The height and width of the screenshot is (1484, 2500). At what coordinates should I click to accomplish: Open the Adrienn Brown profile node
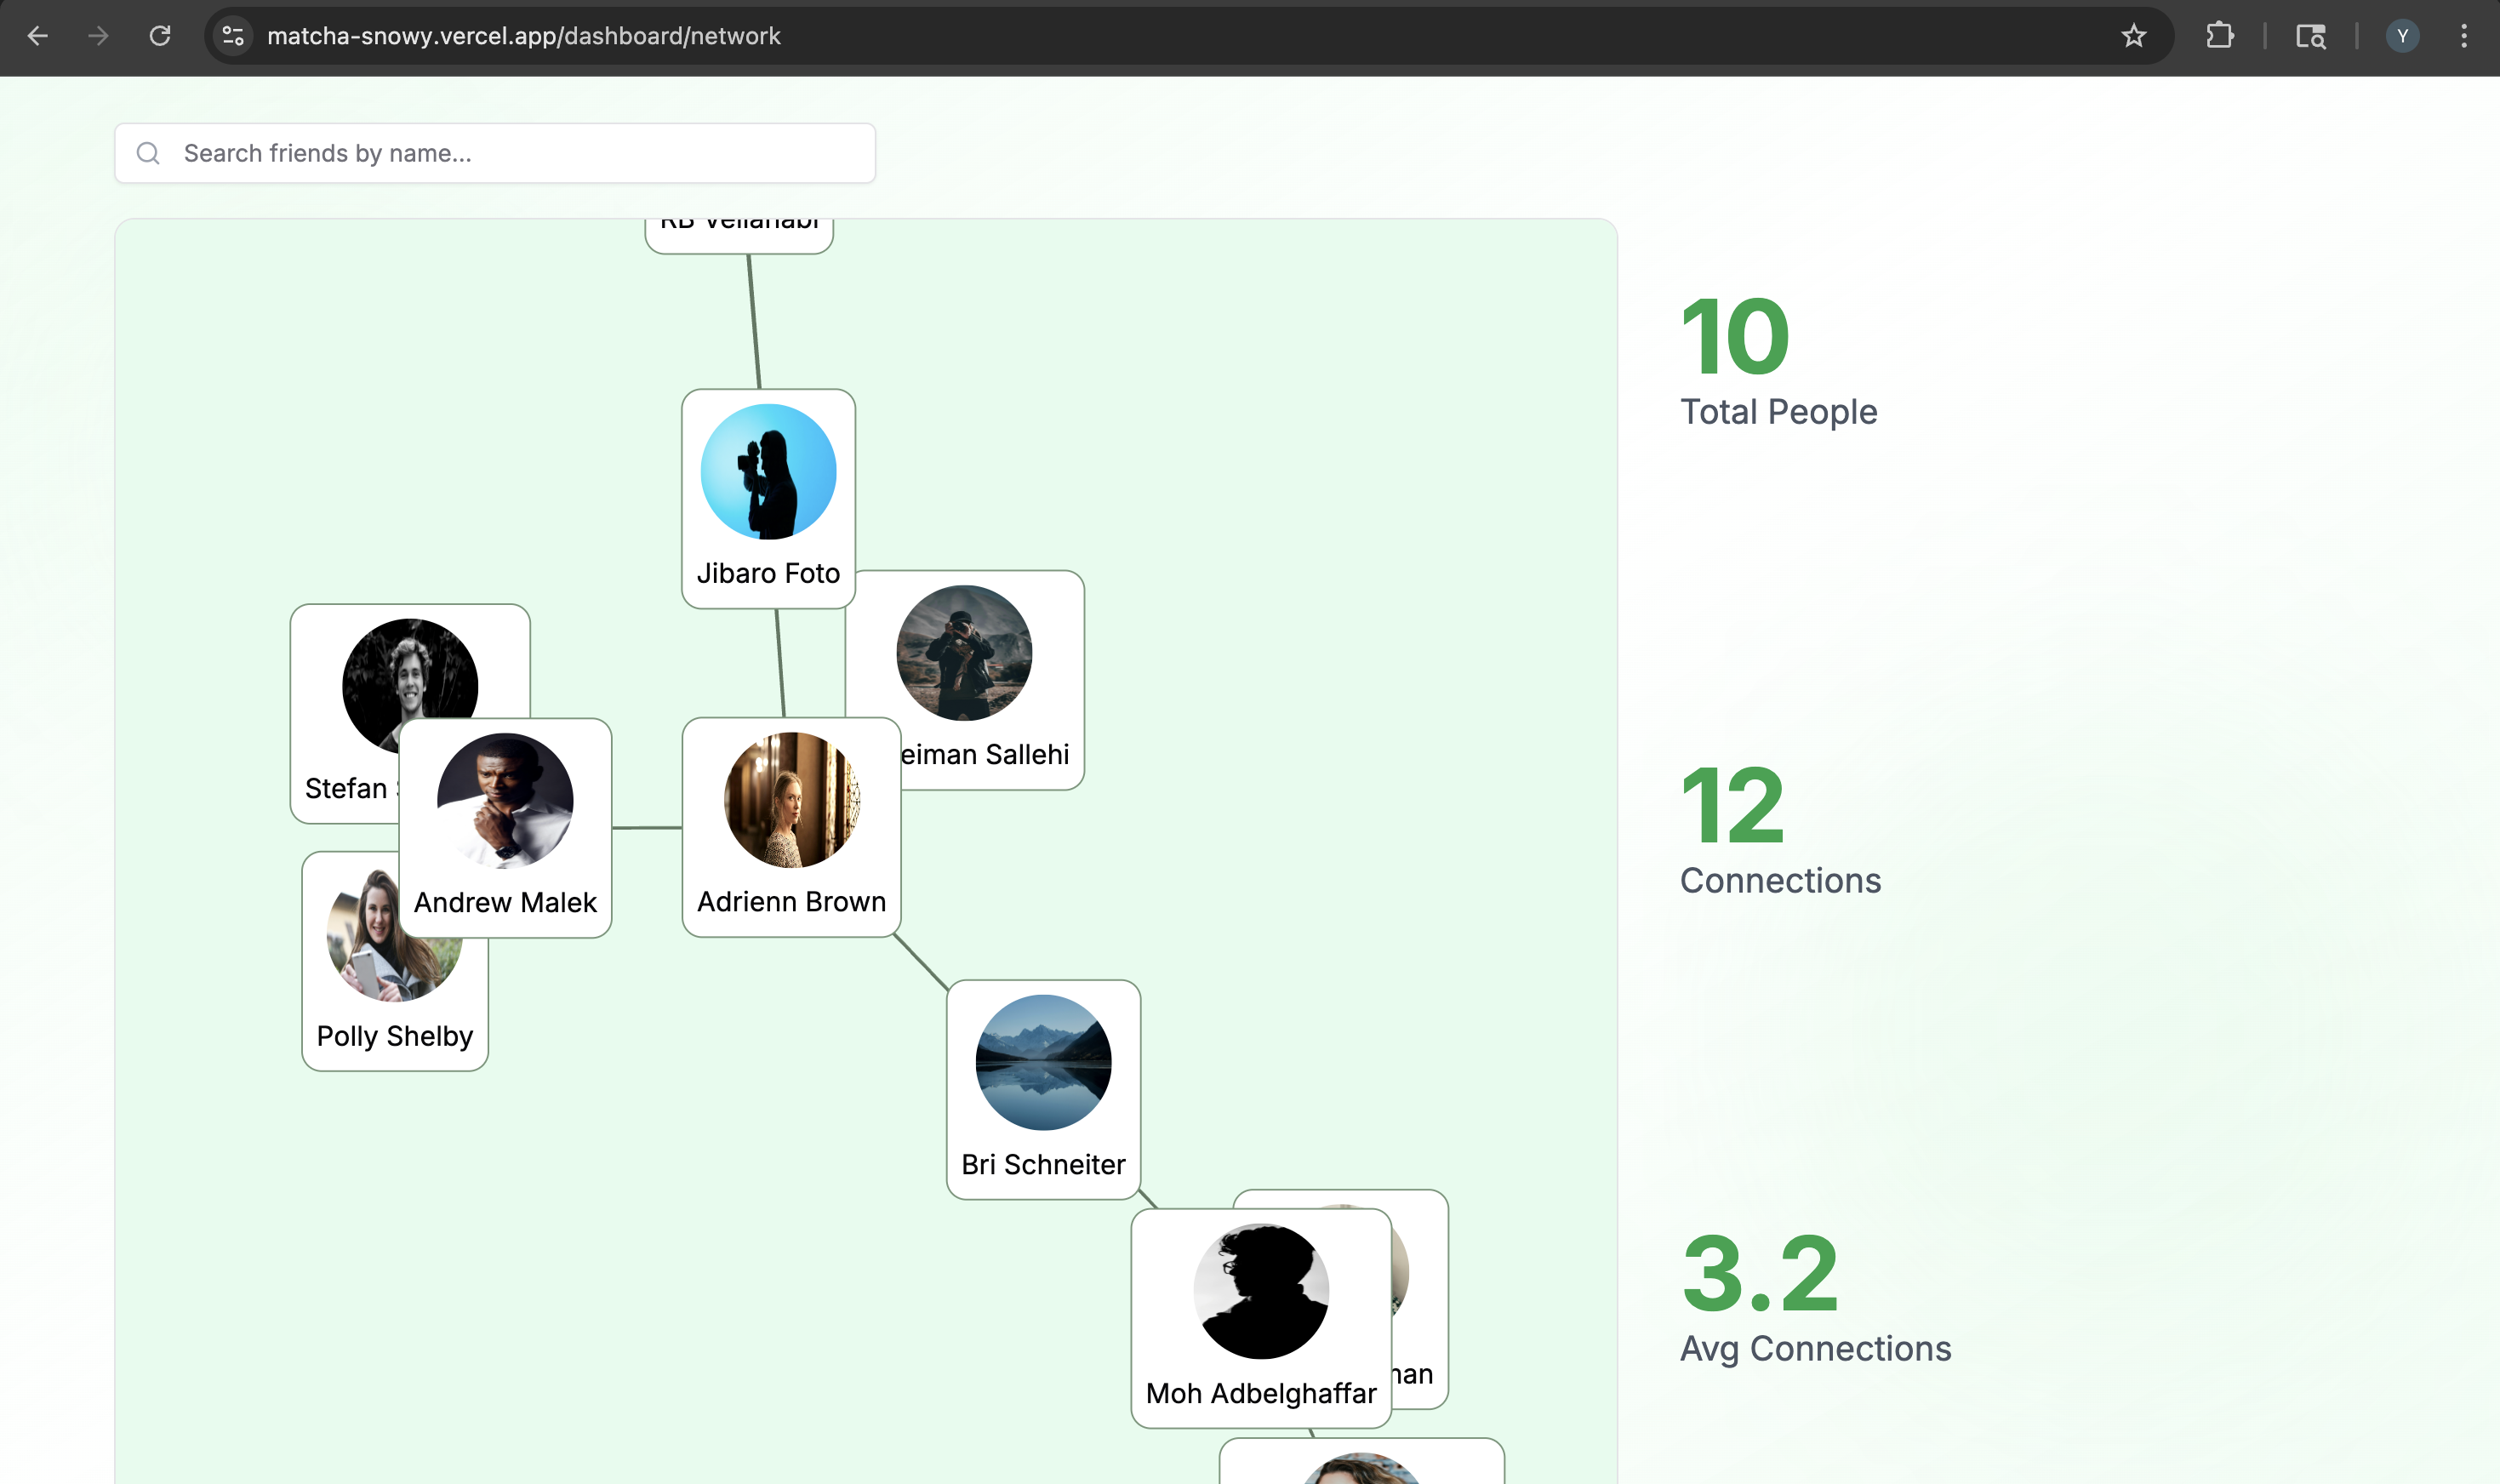tap(791, 825)
